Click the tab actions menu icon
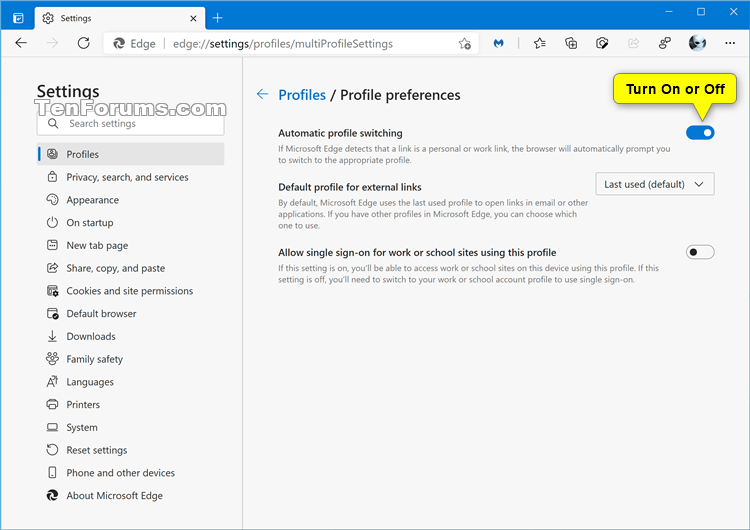This screenshot has width=750, height=530. coord(18,18)
